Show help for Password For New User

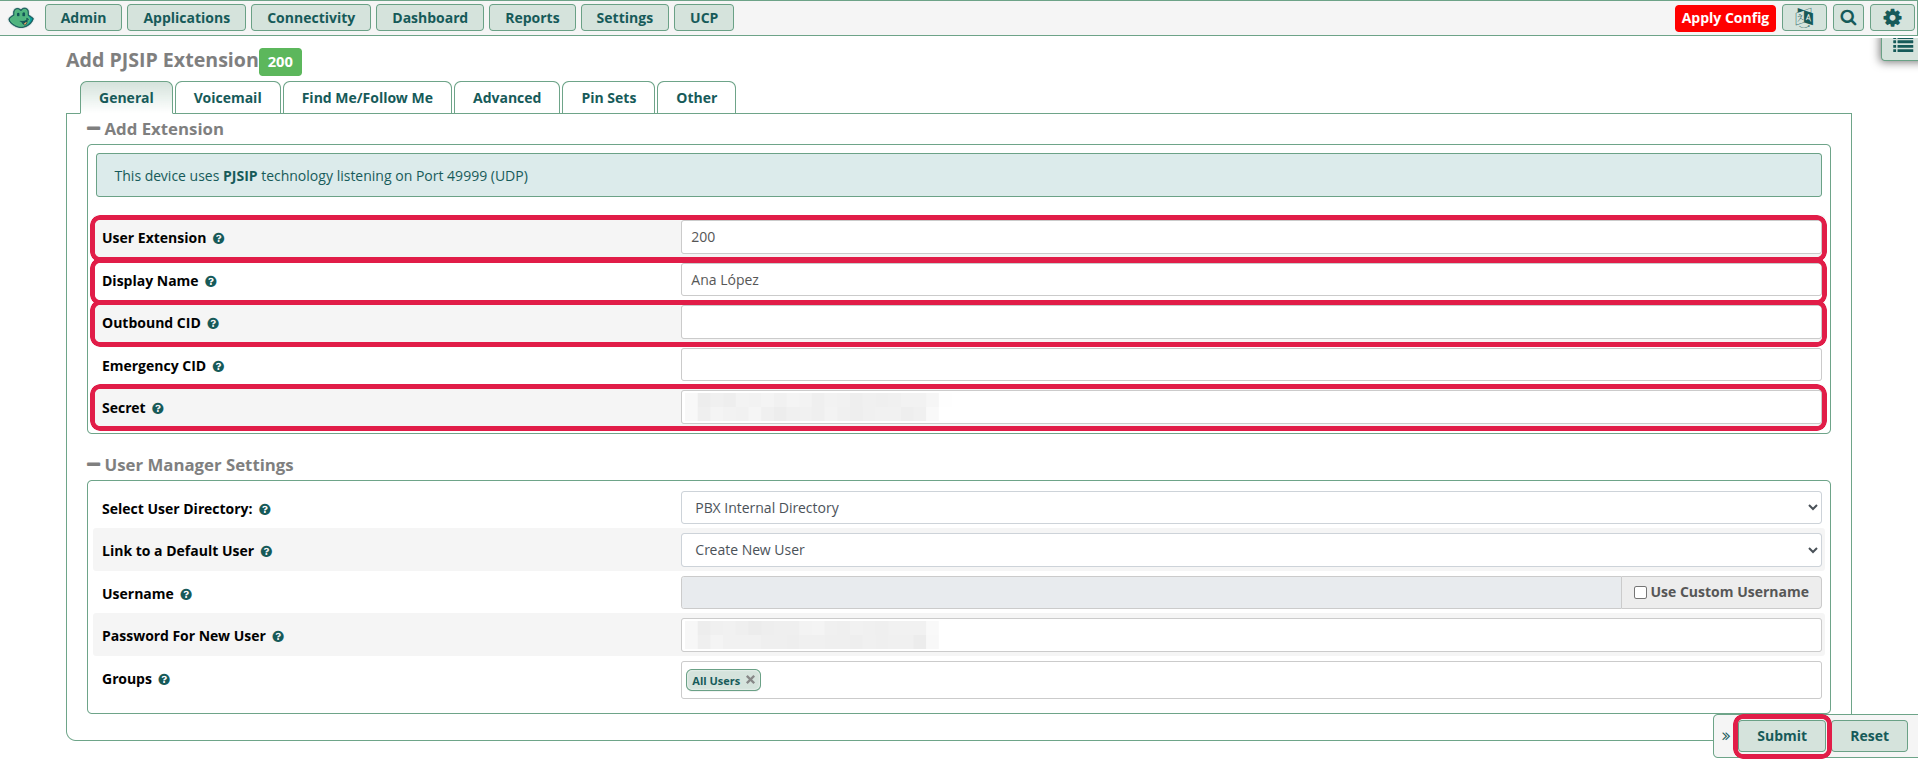(278, 637)
